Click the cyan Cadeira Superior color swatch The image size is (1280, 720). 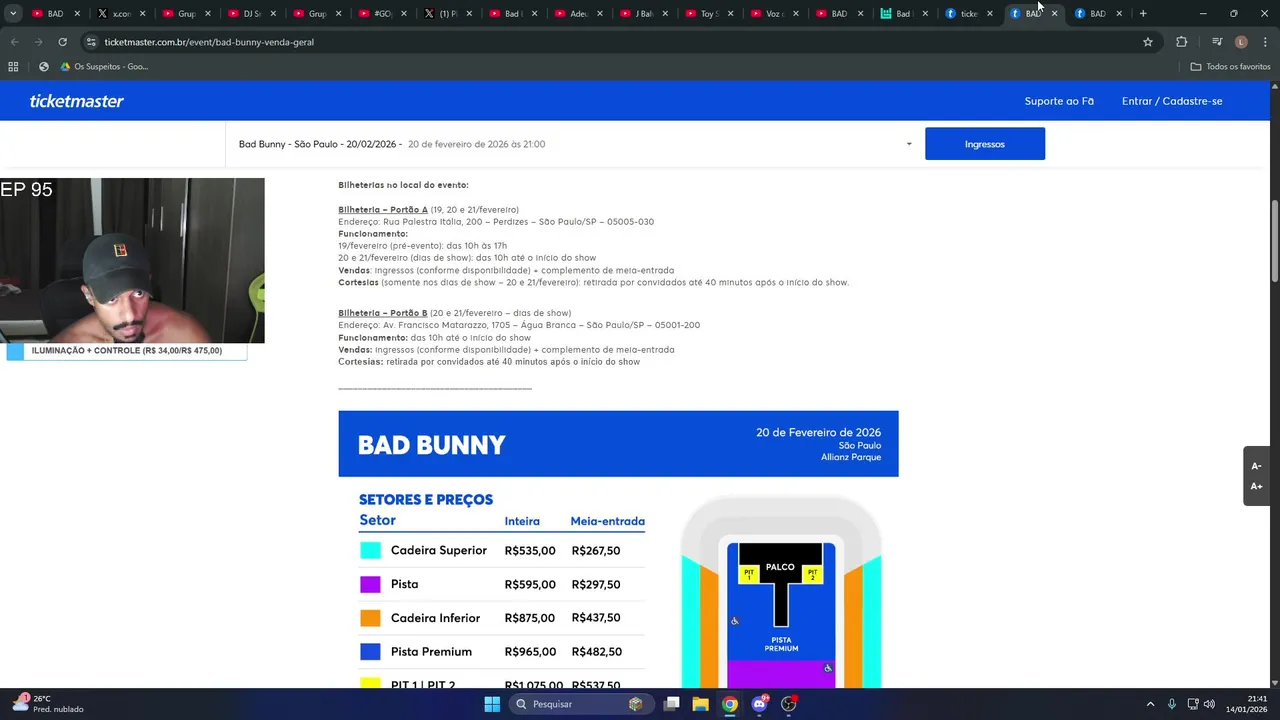tap(370, 550)
